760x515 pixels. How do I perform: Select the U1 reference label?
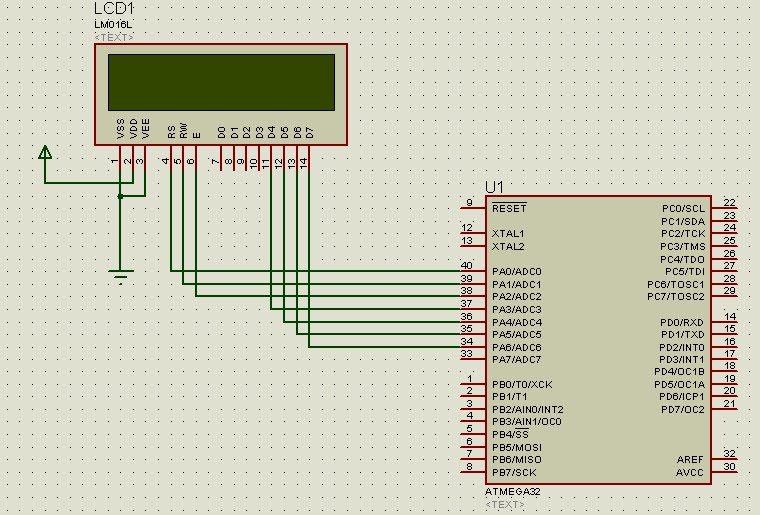pos(494,187)
